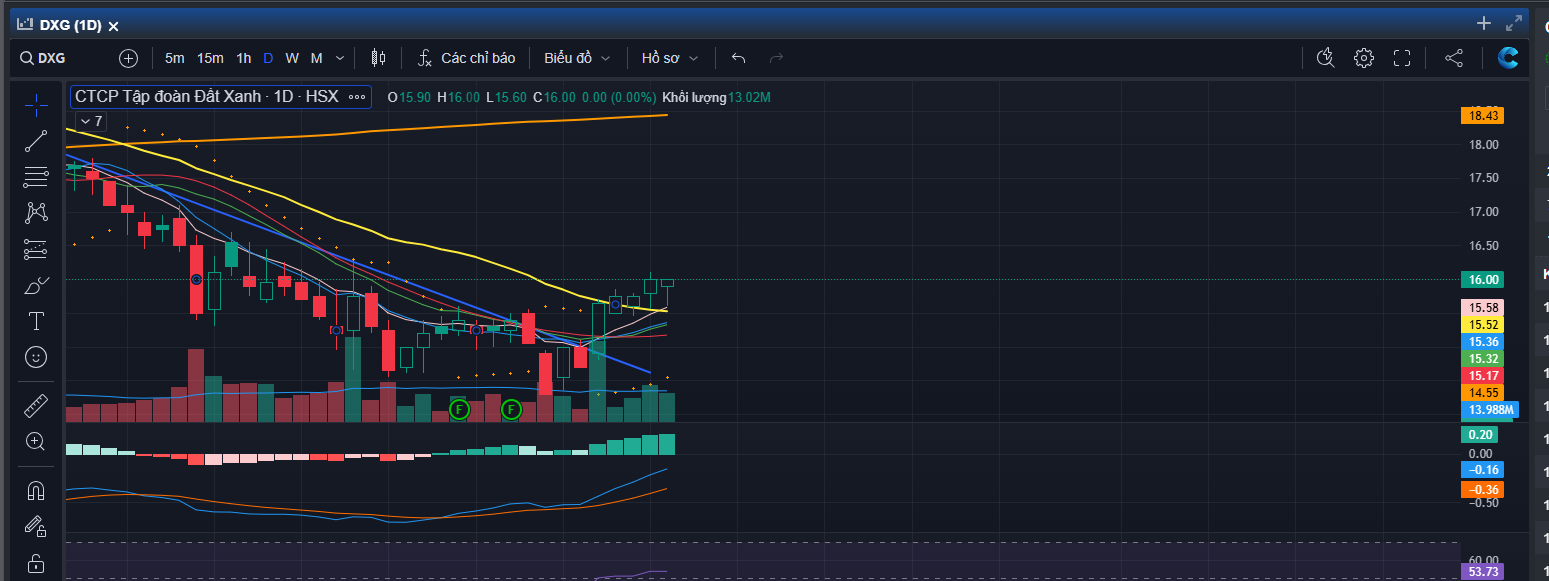
Task: Click the 14.55 orange SAR label
Action: pos(1482,393)
